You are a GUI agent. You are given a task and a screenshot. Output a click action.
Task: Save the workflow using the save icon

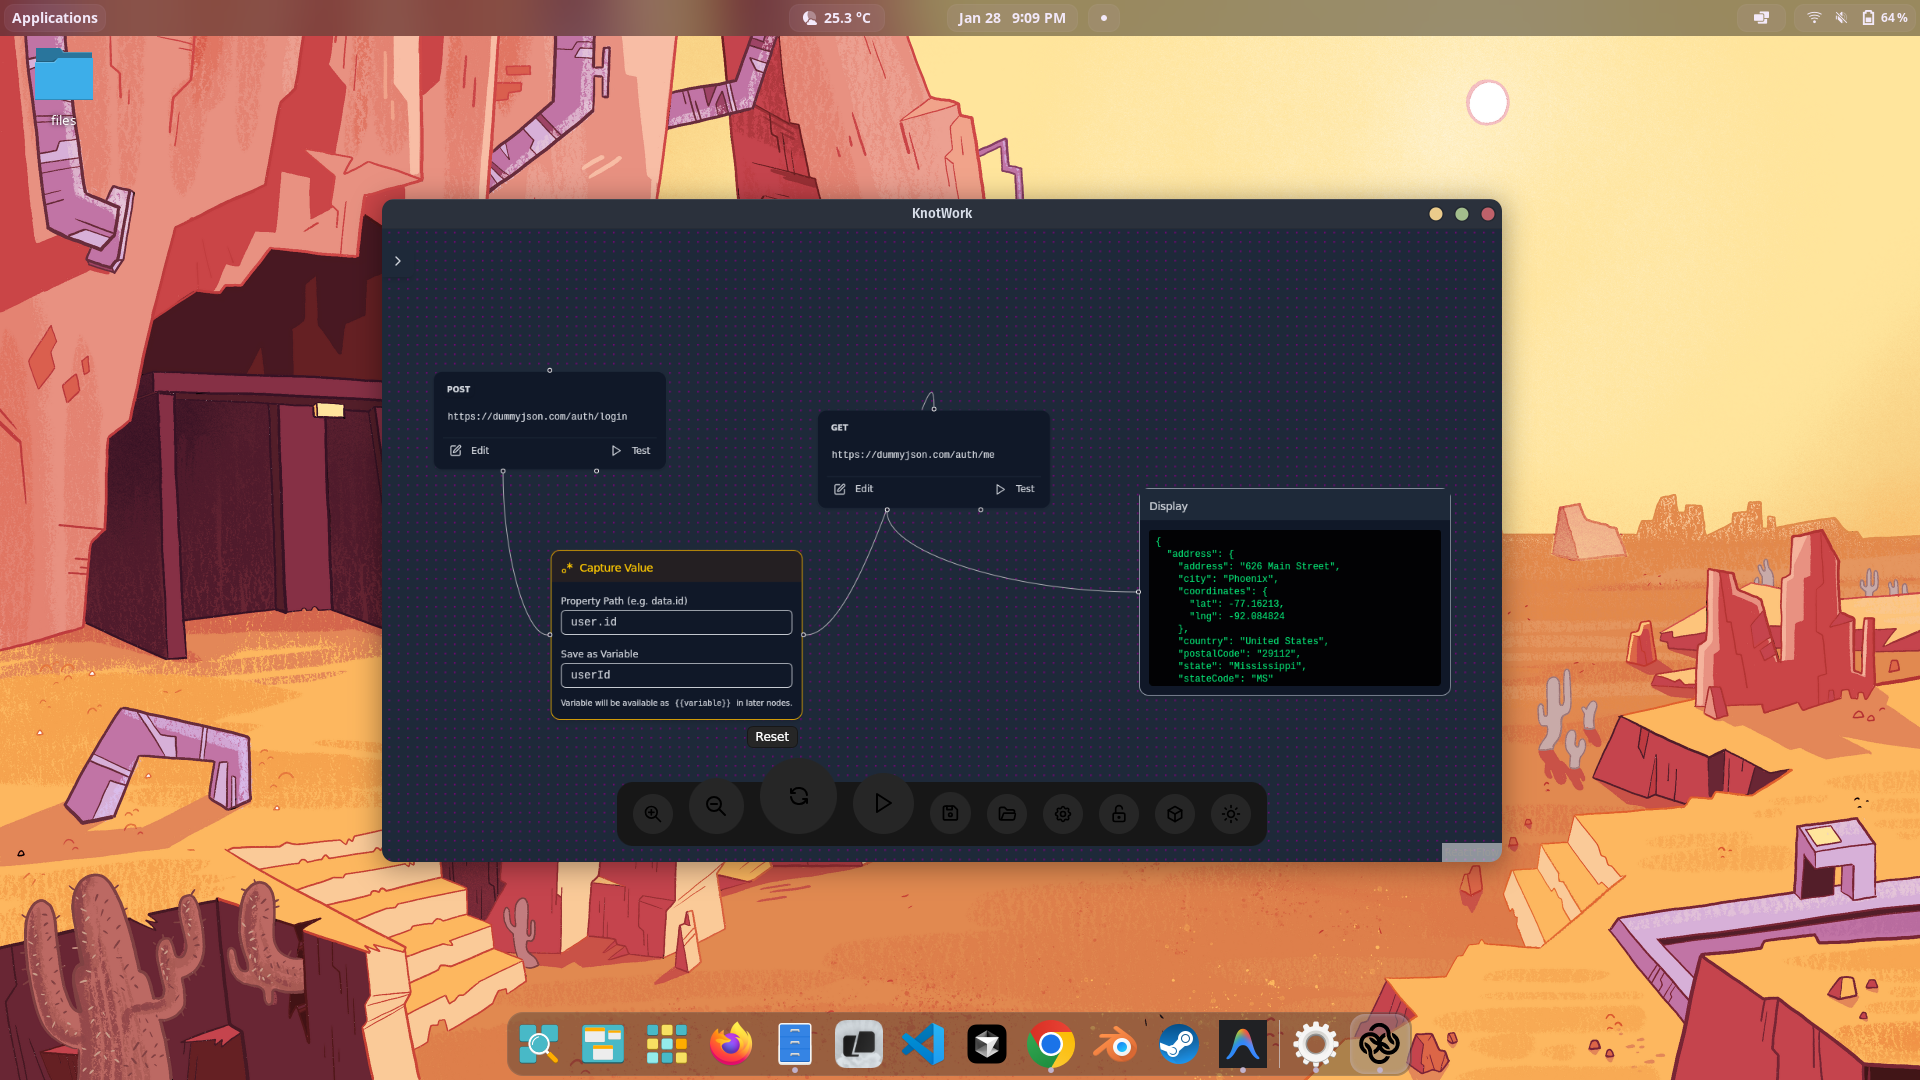click(950, 813)
